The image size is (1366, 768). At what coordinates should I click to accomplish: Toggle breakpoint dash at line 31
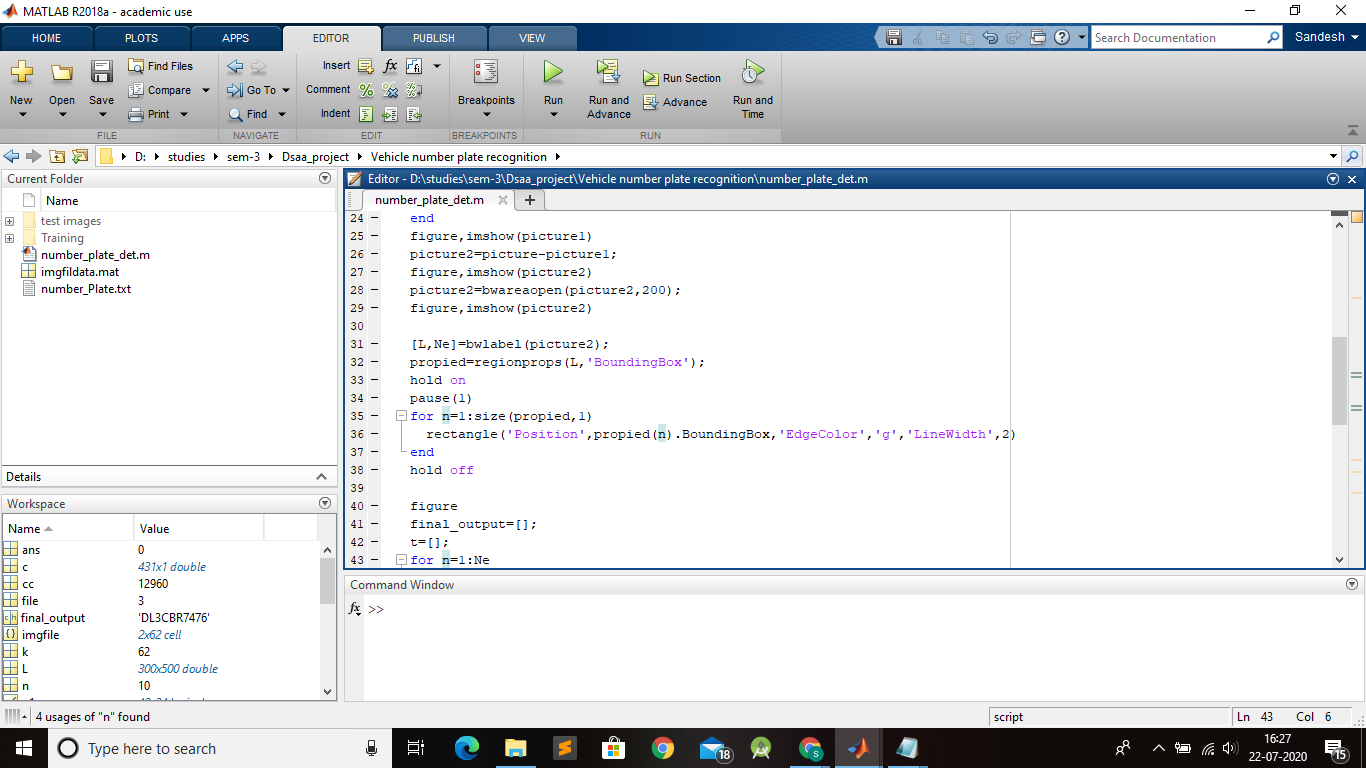[x=375, y=344]
